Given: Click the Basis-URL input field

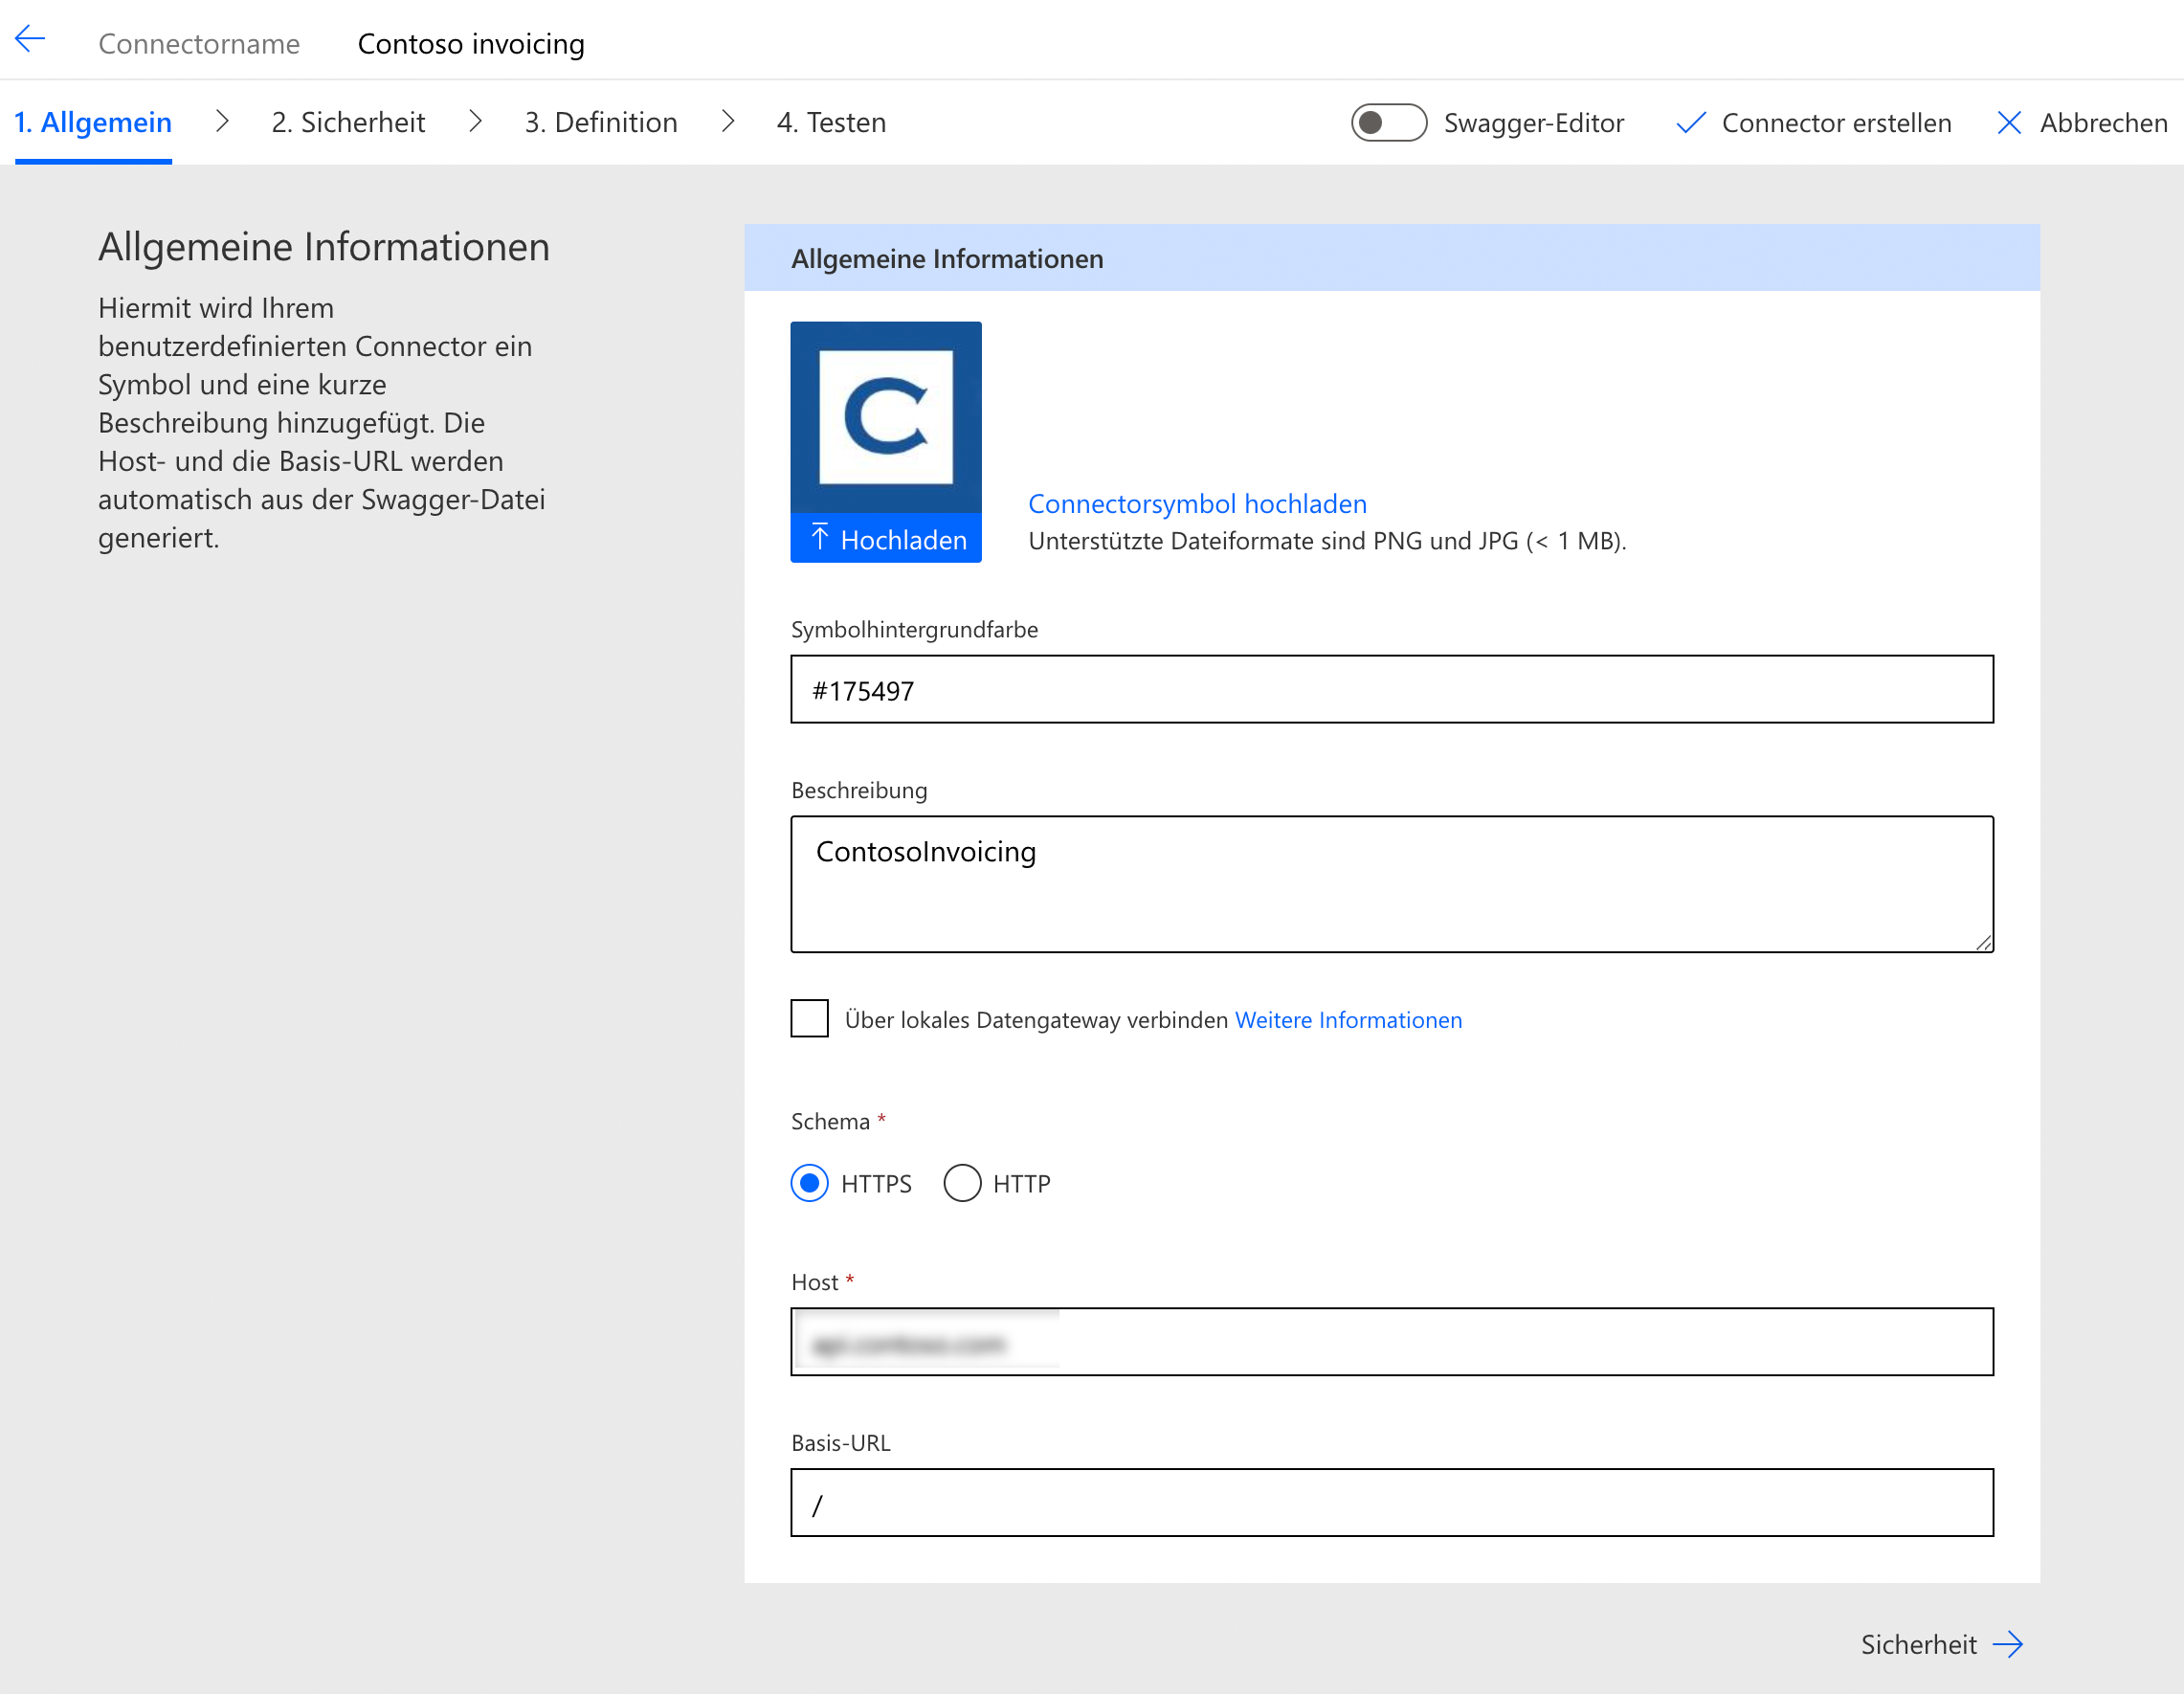Looking at the screenshot, I should point(1392,1503).
